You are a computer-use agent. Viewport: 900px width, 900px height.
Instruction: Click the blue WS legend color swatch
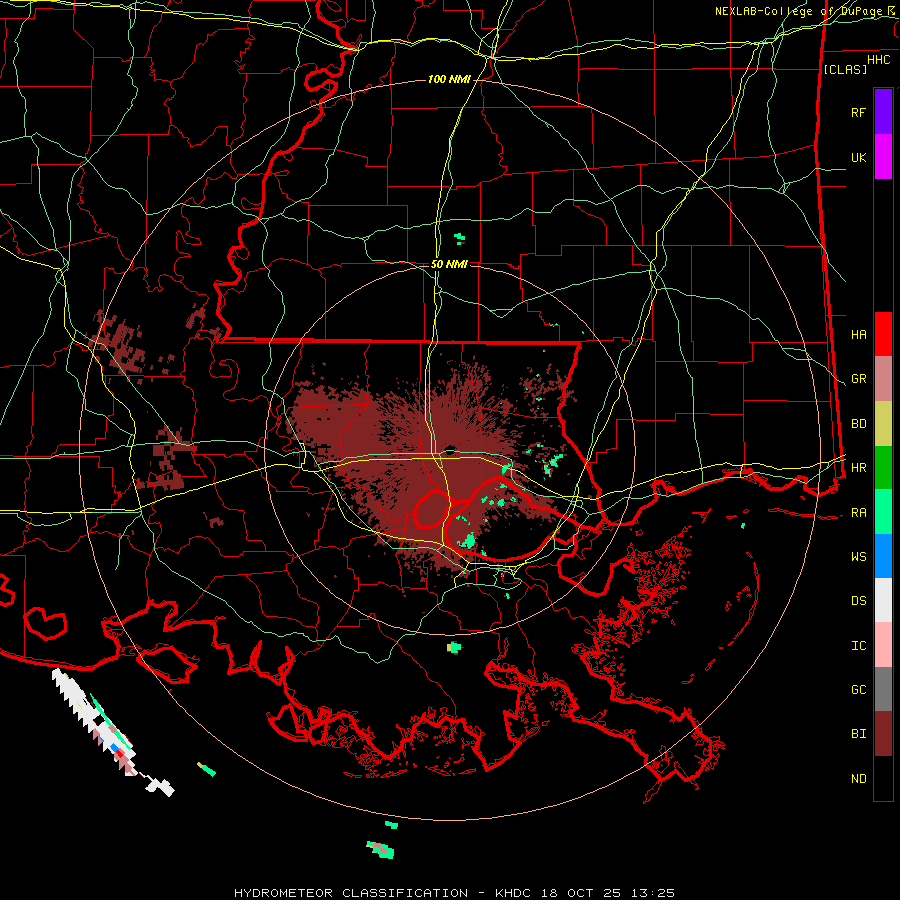[883, 556]
